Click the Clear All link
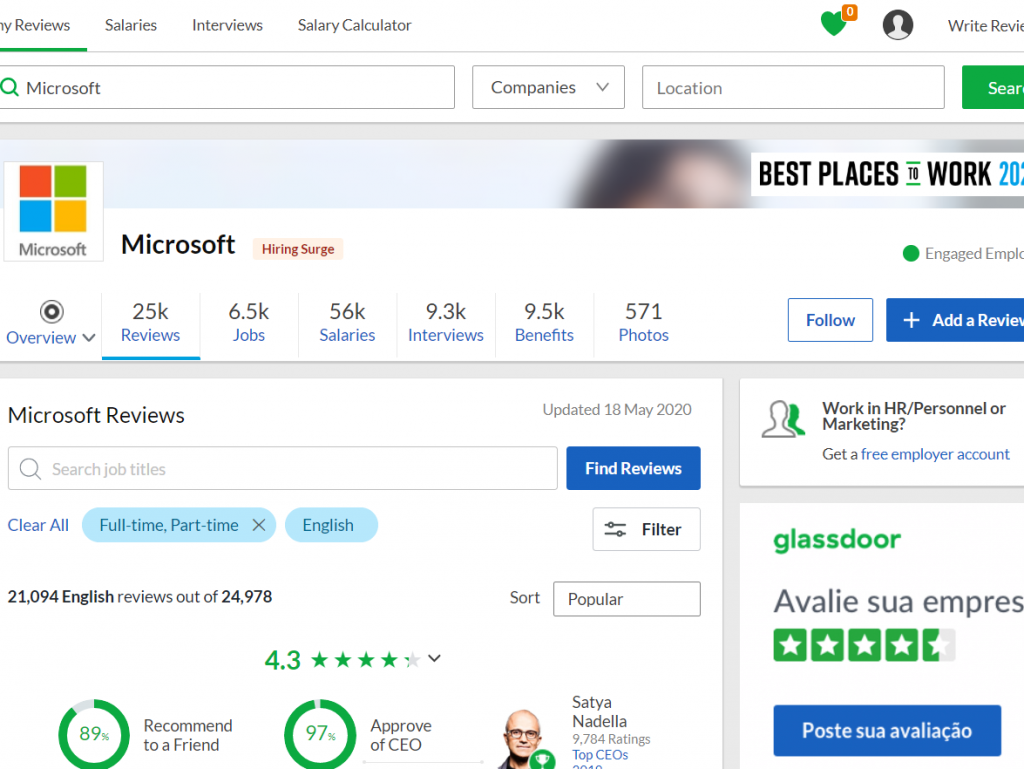1024x769 pixels. tap(38, 525)
